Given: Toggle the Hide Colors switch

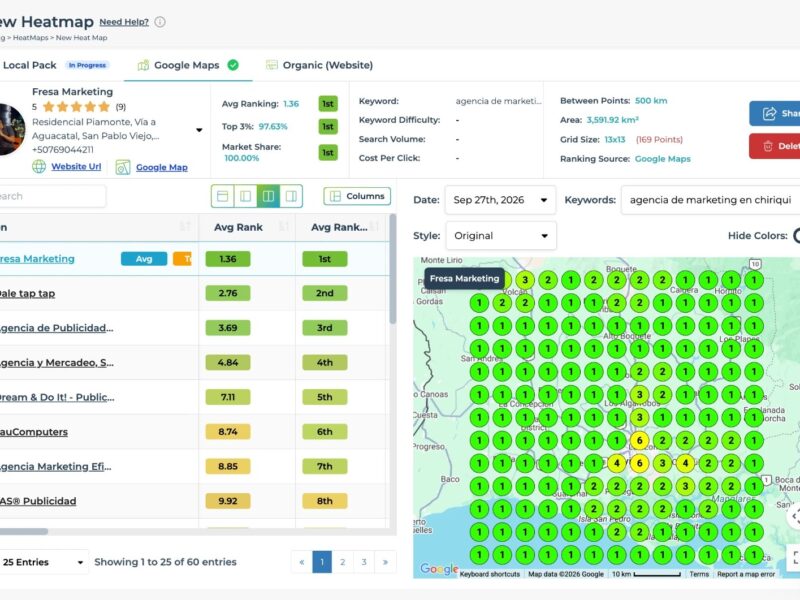Looking at the screenshot, I should click(x=796, y=236).
